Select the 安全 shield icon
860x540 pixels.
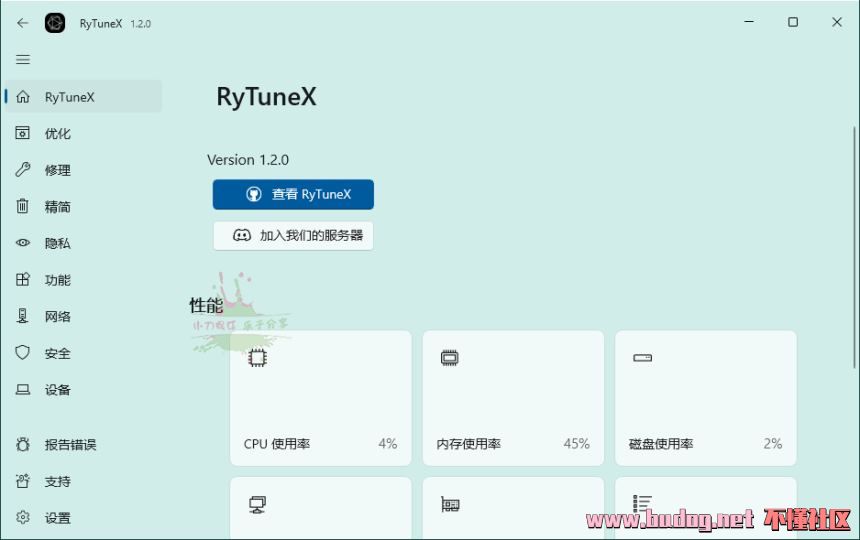click(x=22, y=353)
